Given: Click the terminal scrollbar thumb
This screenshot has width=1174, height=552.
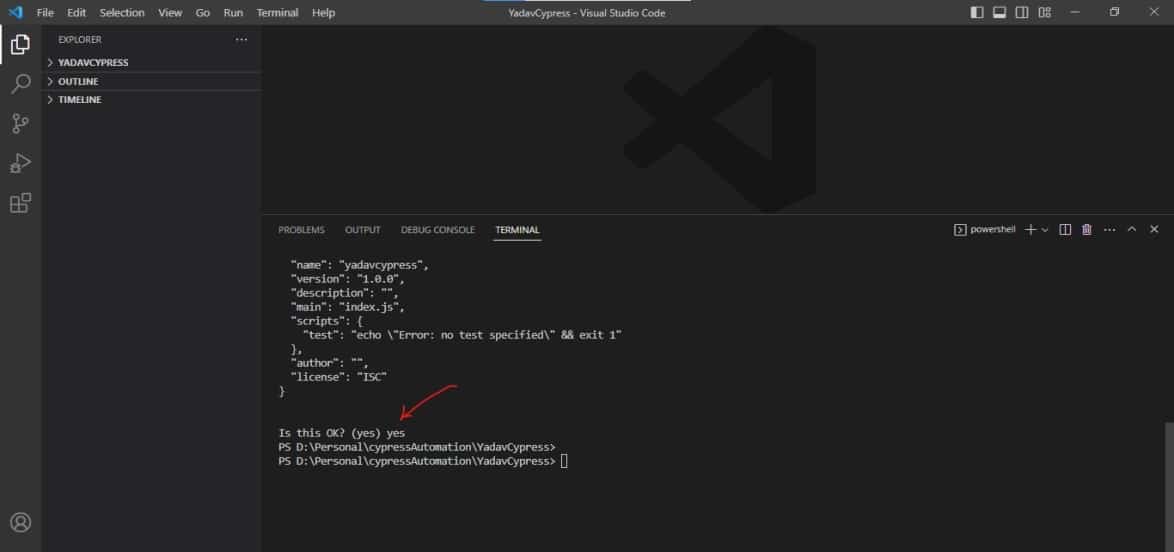Looking at the screenshot, I should pyautogui.click(x=1169, y=485).
